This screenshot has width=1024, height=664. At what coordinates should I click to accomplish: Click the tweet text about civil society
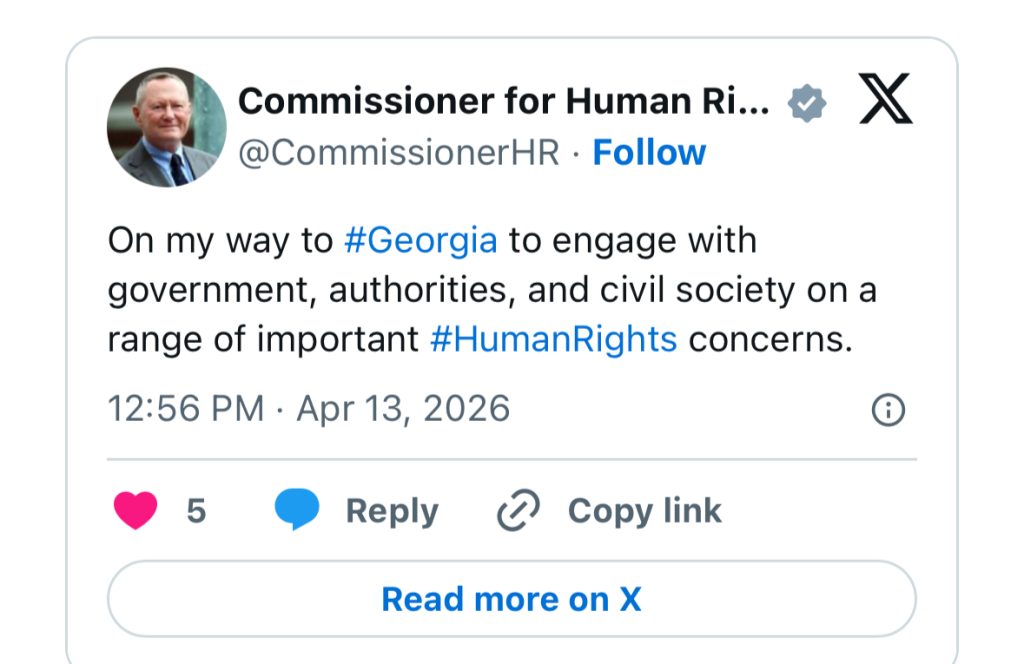(x=490, y=290)
